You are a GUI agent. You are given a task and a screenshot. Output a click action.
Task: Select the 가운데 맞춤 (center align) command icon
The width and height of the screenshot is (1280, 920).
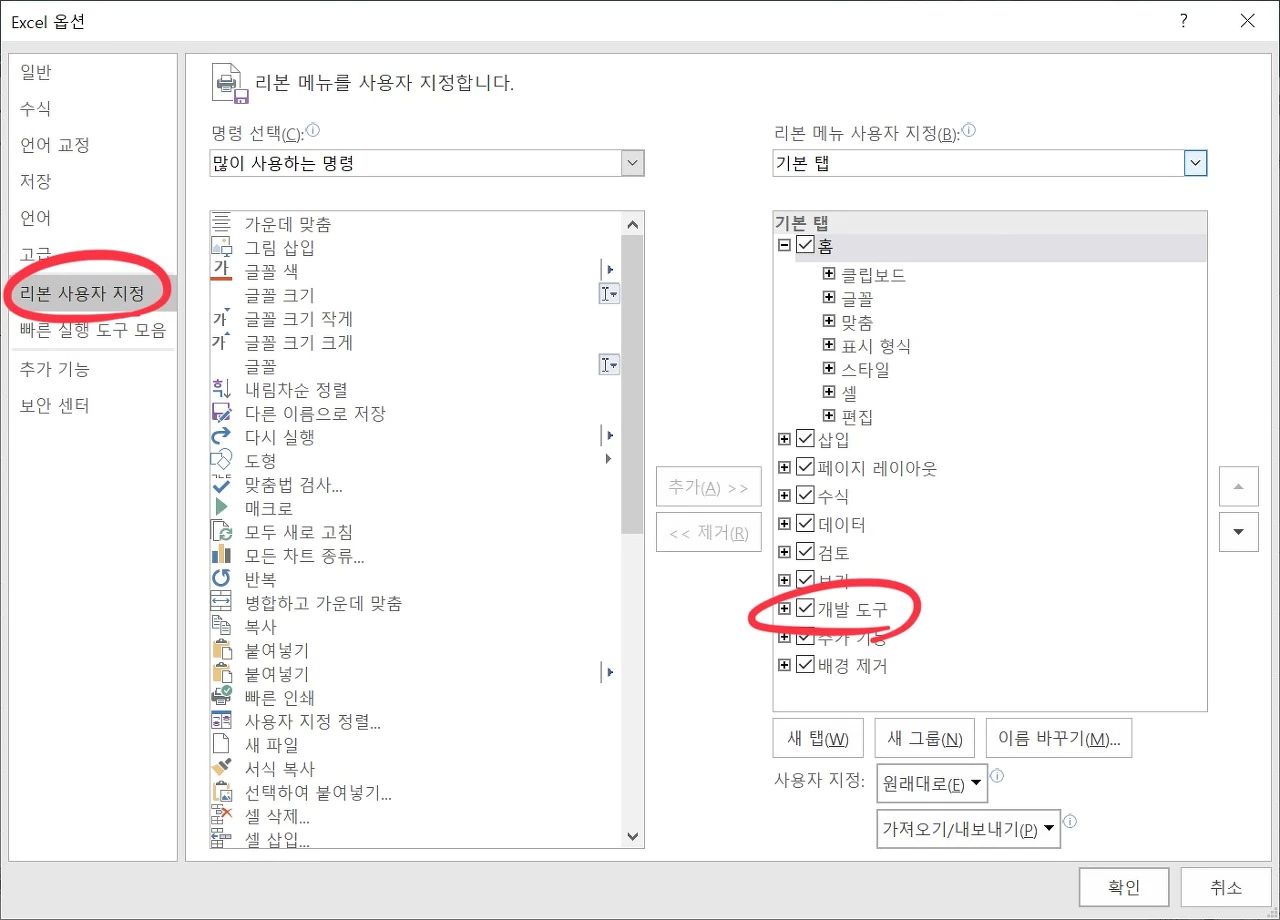tap(222, 224)
